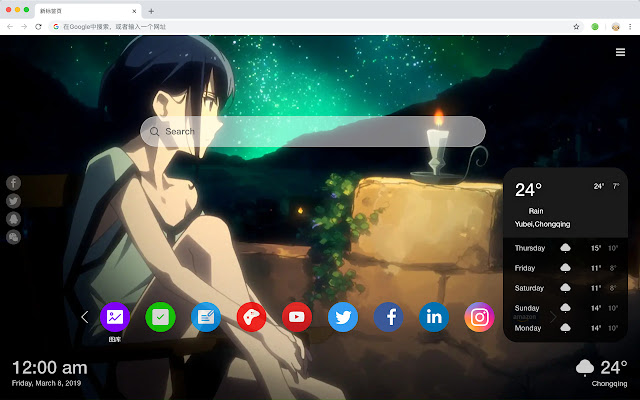Viewport: 640px width, 400px height.
Task: Show next shortcuts with right chevron
Action: coord(553,317)
